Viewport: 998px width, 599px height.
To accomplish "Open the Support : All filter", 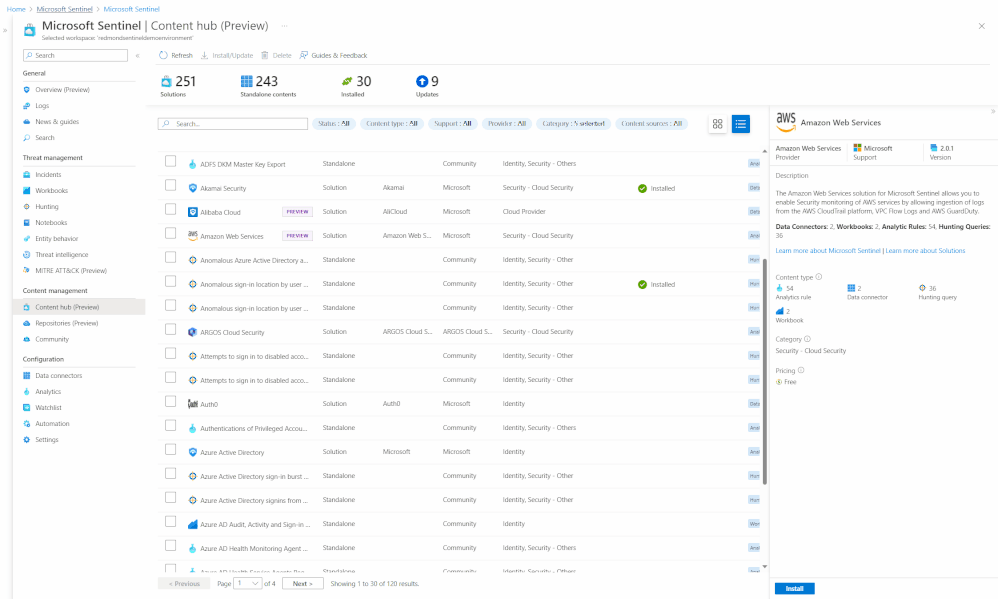I will coord(453,123).
